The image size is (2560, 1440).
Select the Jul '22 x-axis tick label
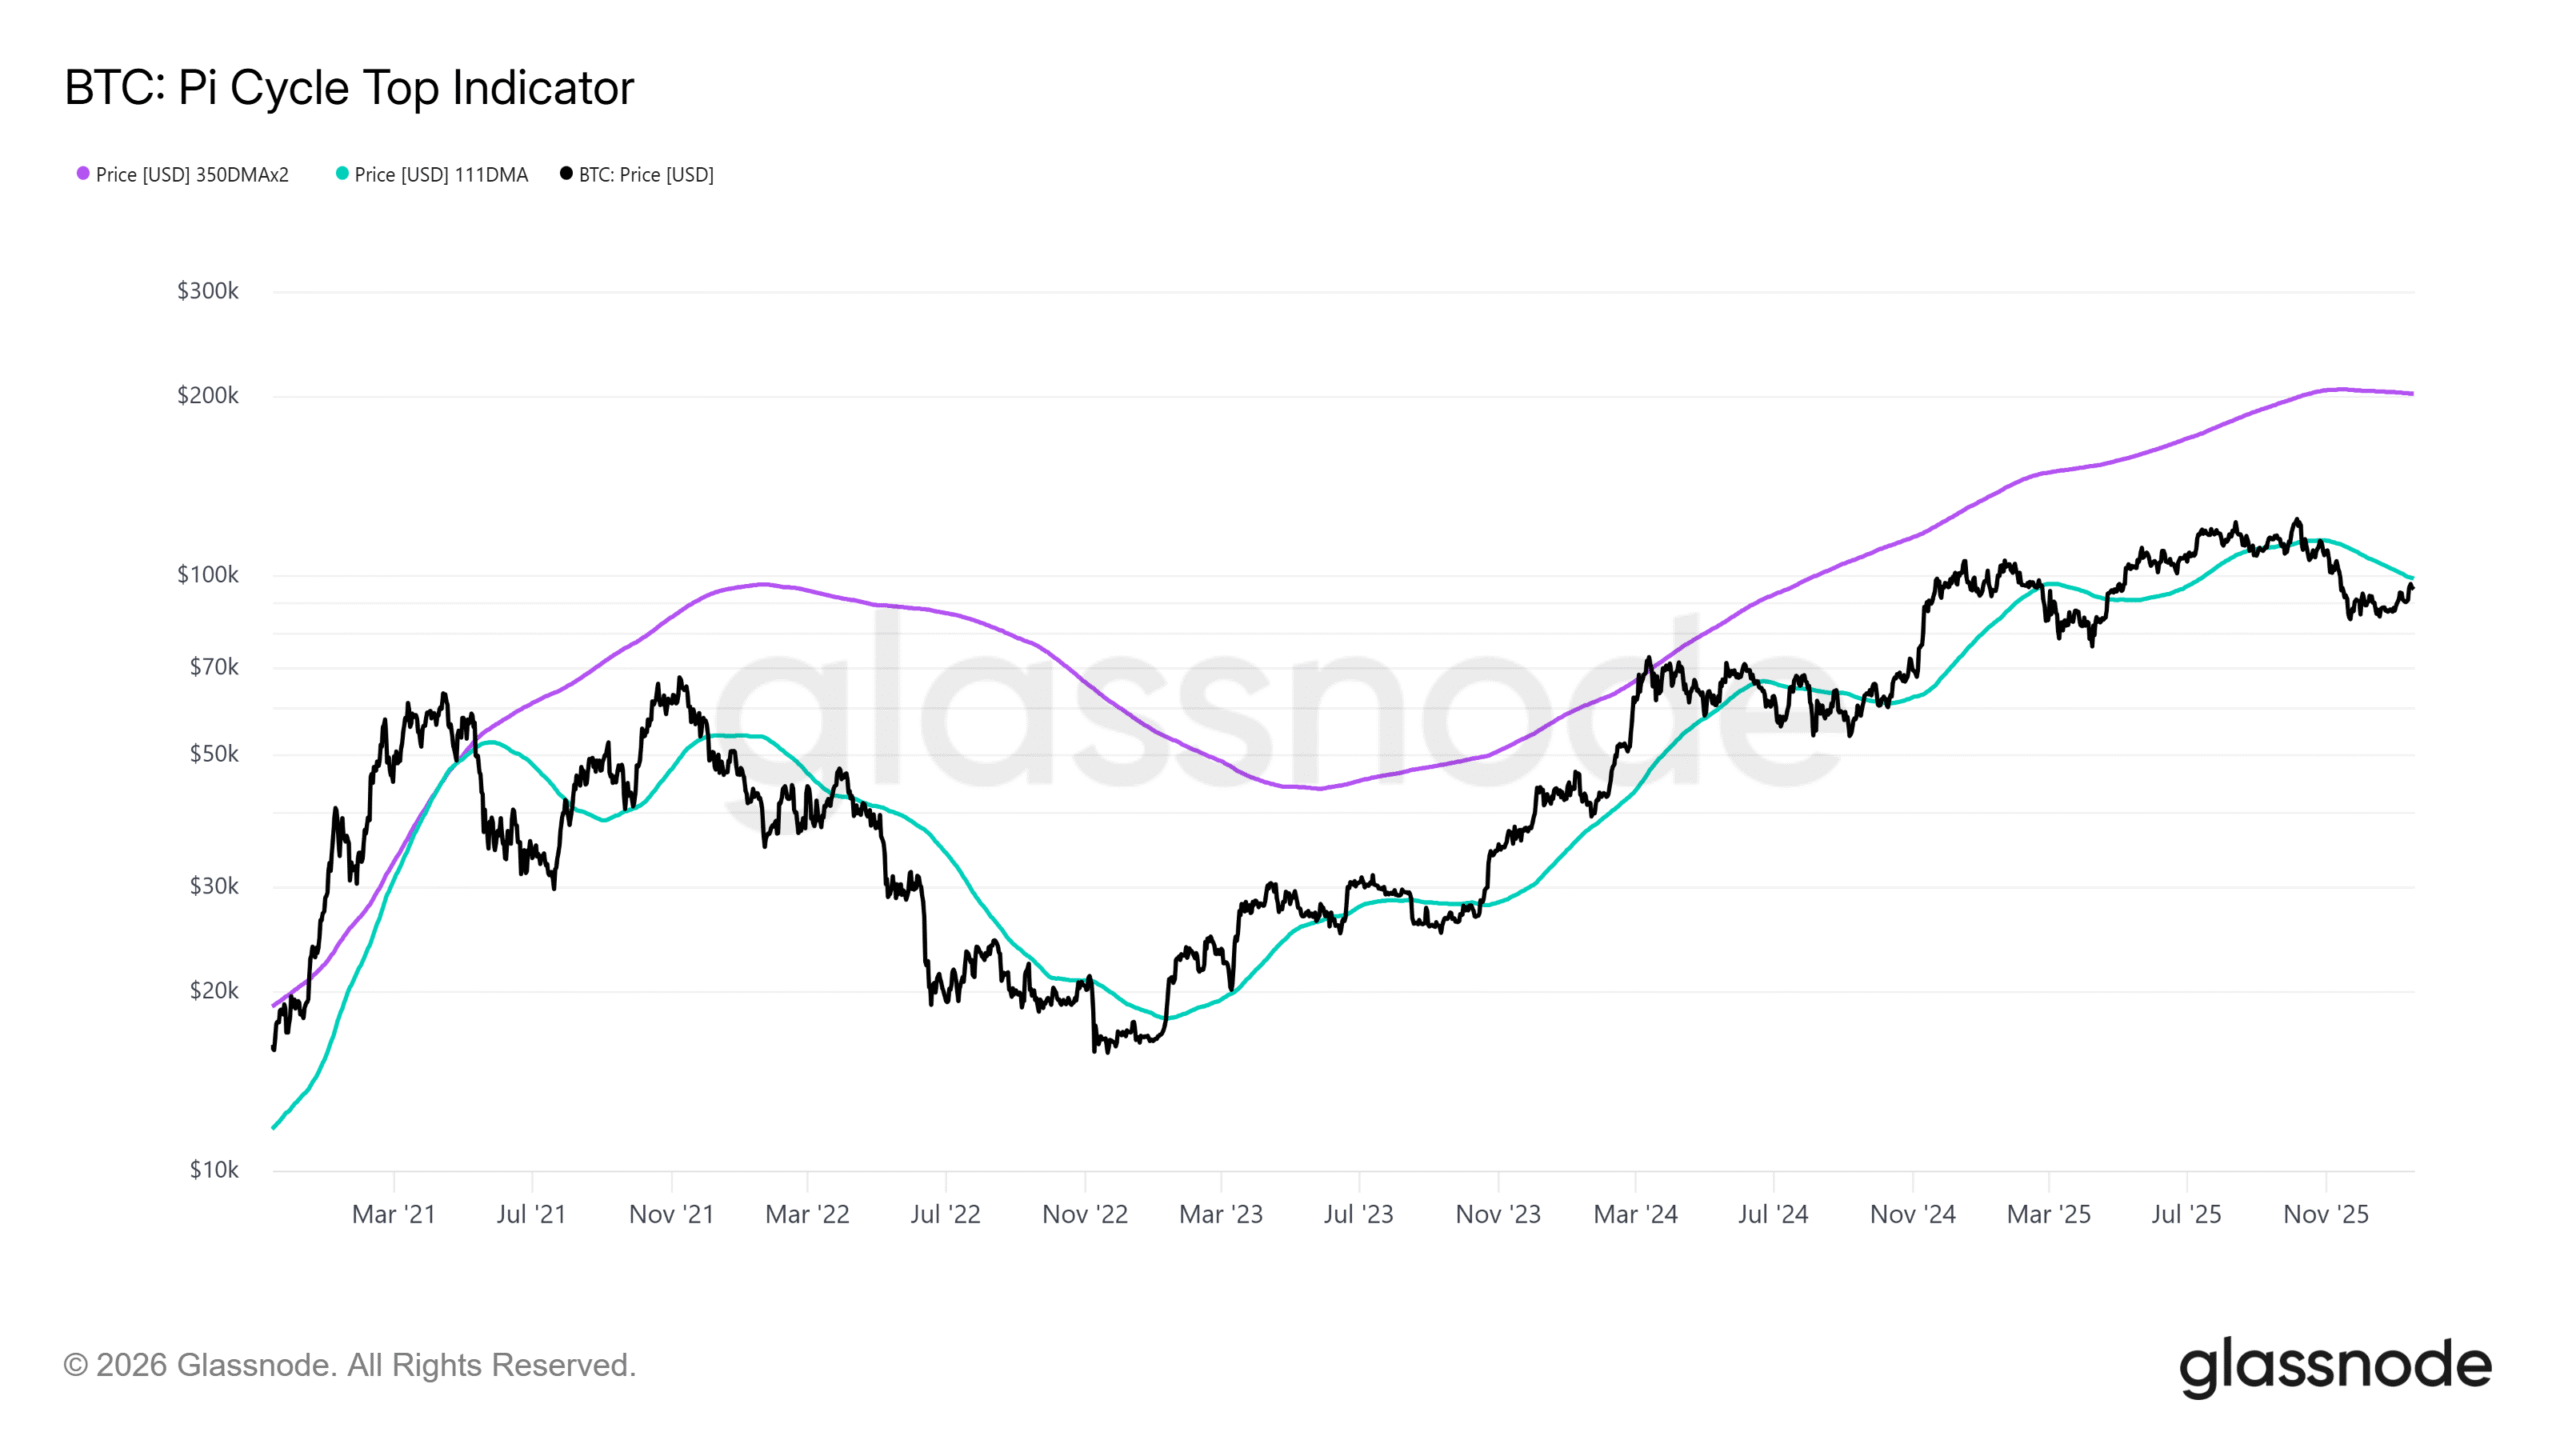click(945, 1214)
